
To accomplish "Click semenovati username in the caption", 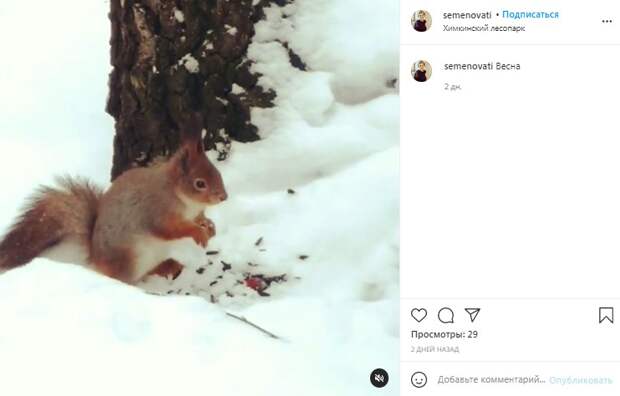I will click(x=469, y=66).
